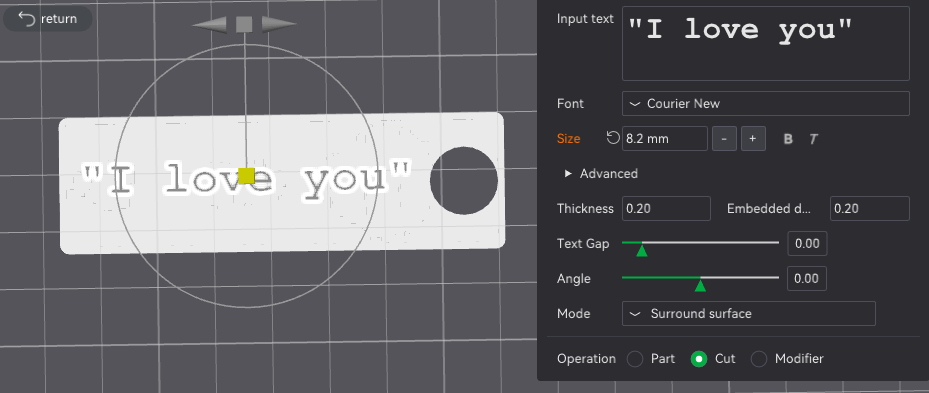Click the Angle numeric field

(x=807, y=279)
